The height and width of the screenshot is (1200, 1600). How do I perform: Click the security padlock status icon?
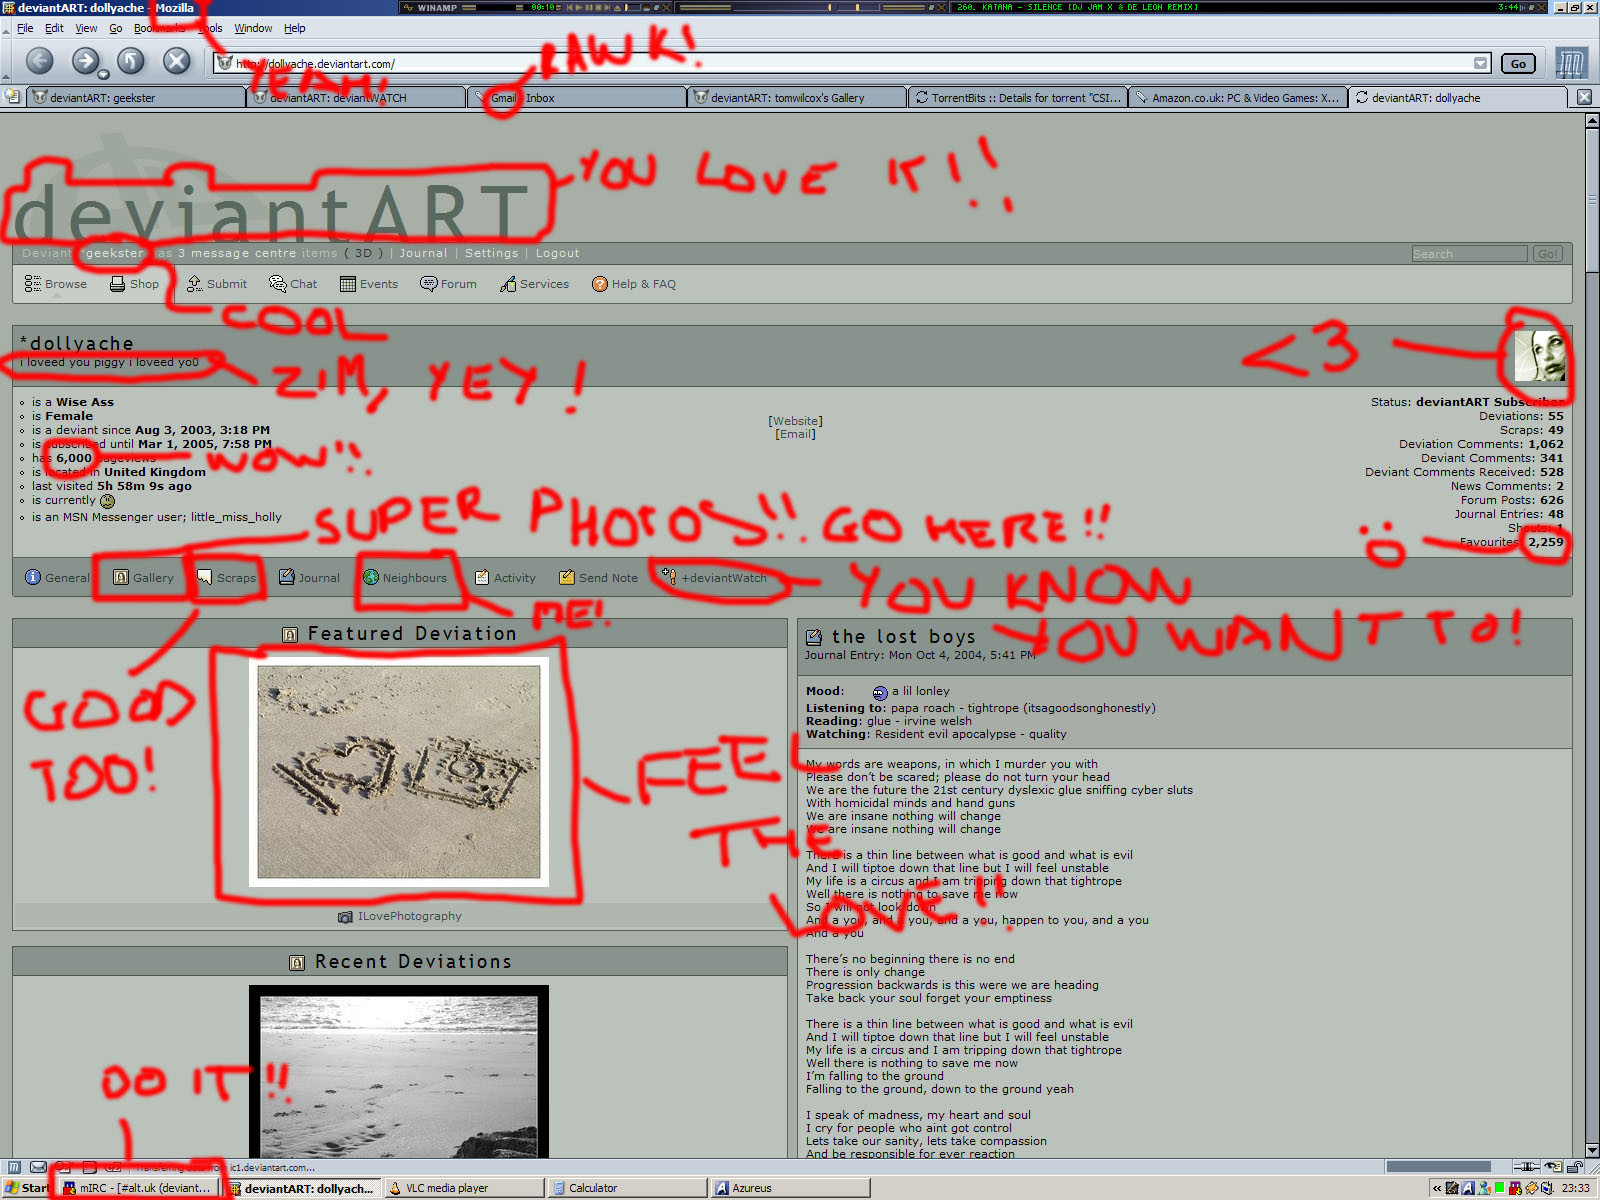1574,1167
